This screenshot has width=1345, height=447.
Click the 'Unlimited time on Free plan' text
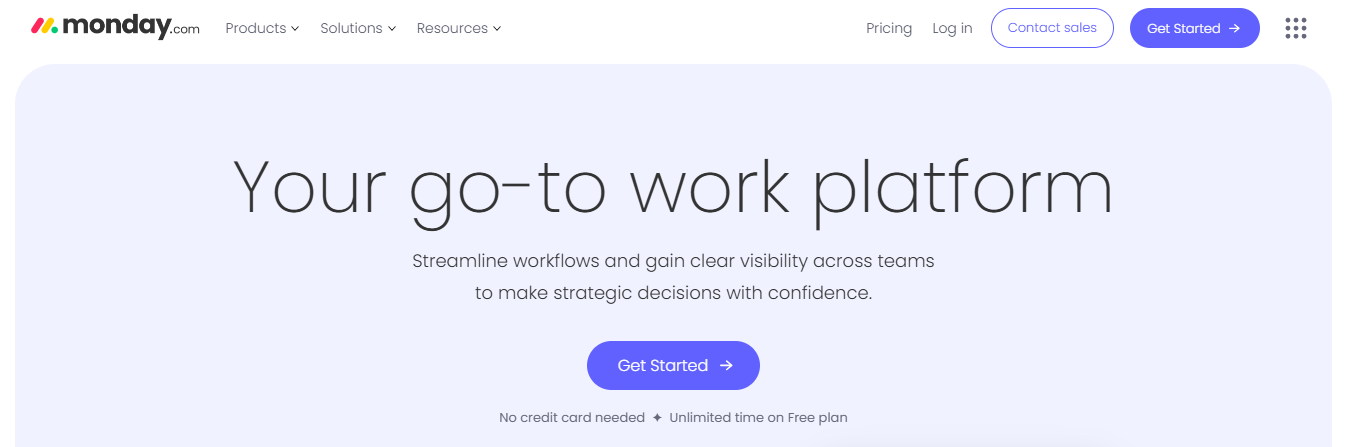758,417
